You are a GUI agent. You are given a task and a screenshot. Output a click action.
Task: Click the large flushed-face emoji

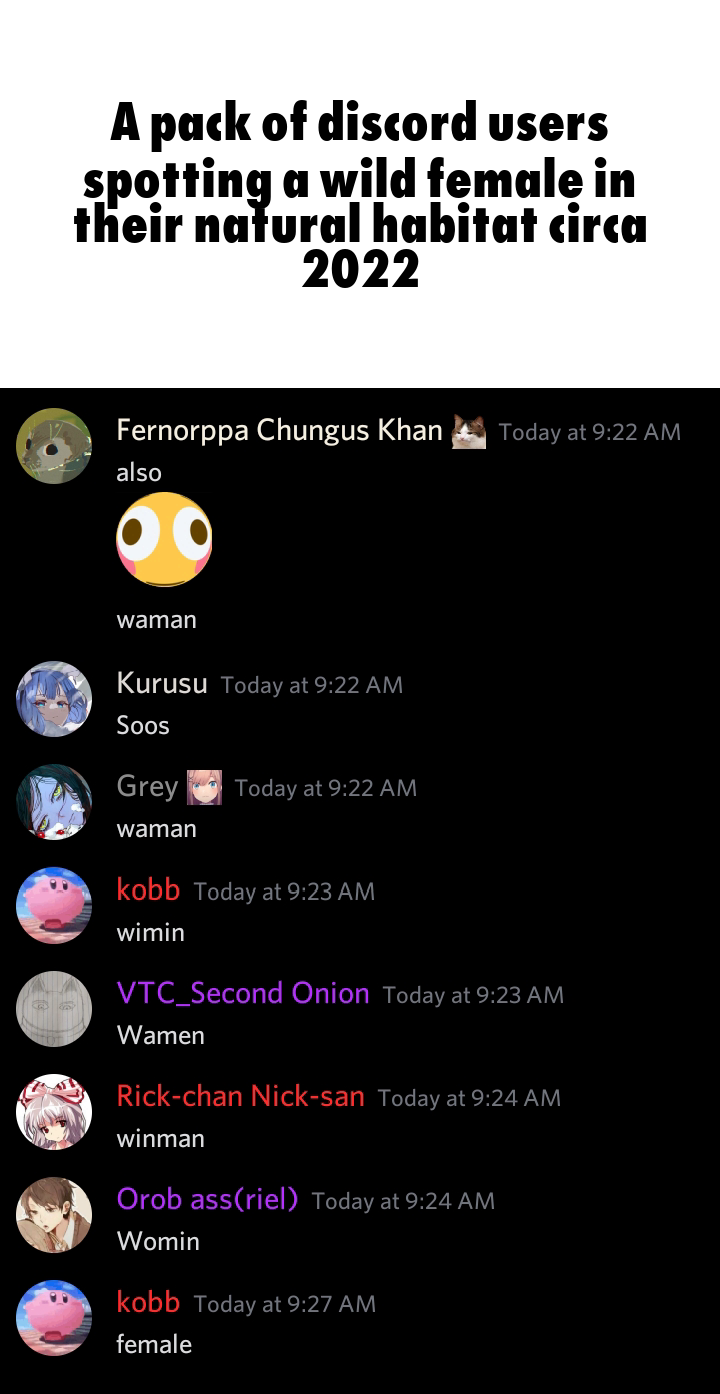pyautogui.click(x=165, y=540)
